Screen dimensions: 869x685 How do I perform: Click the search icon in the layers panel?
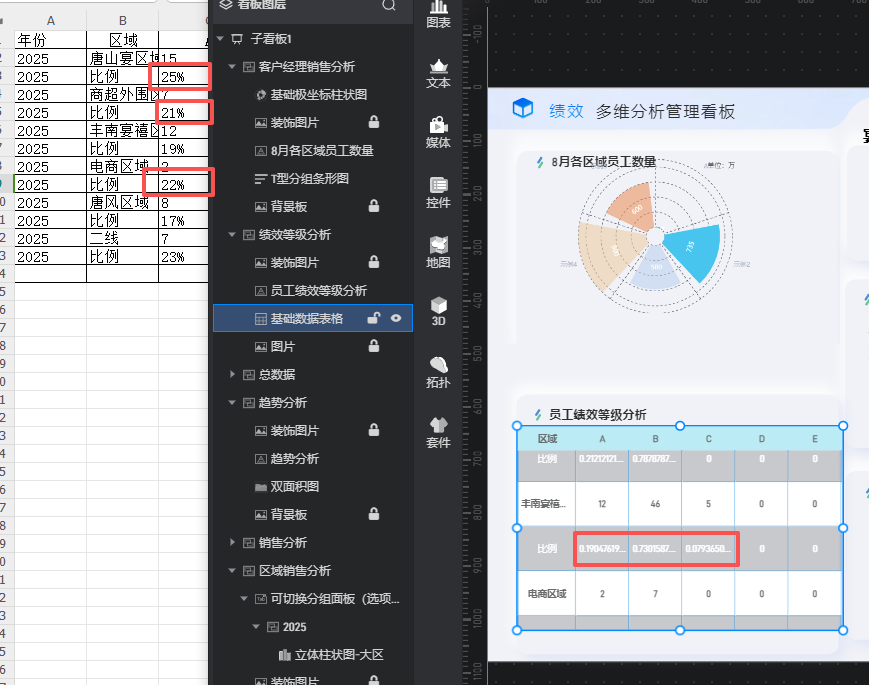(x=389, y=5)
